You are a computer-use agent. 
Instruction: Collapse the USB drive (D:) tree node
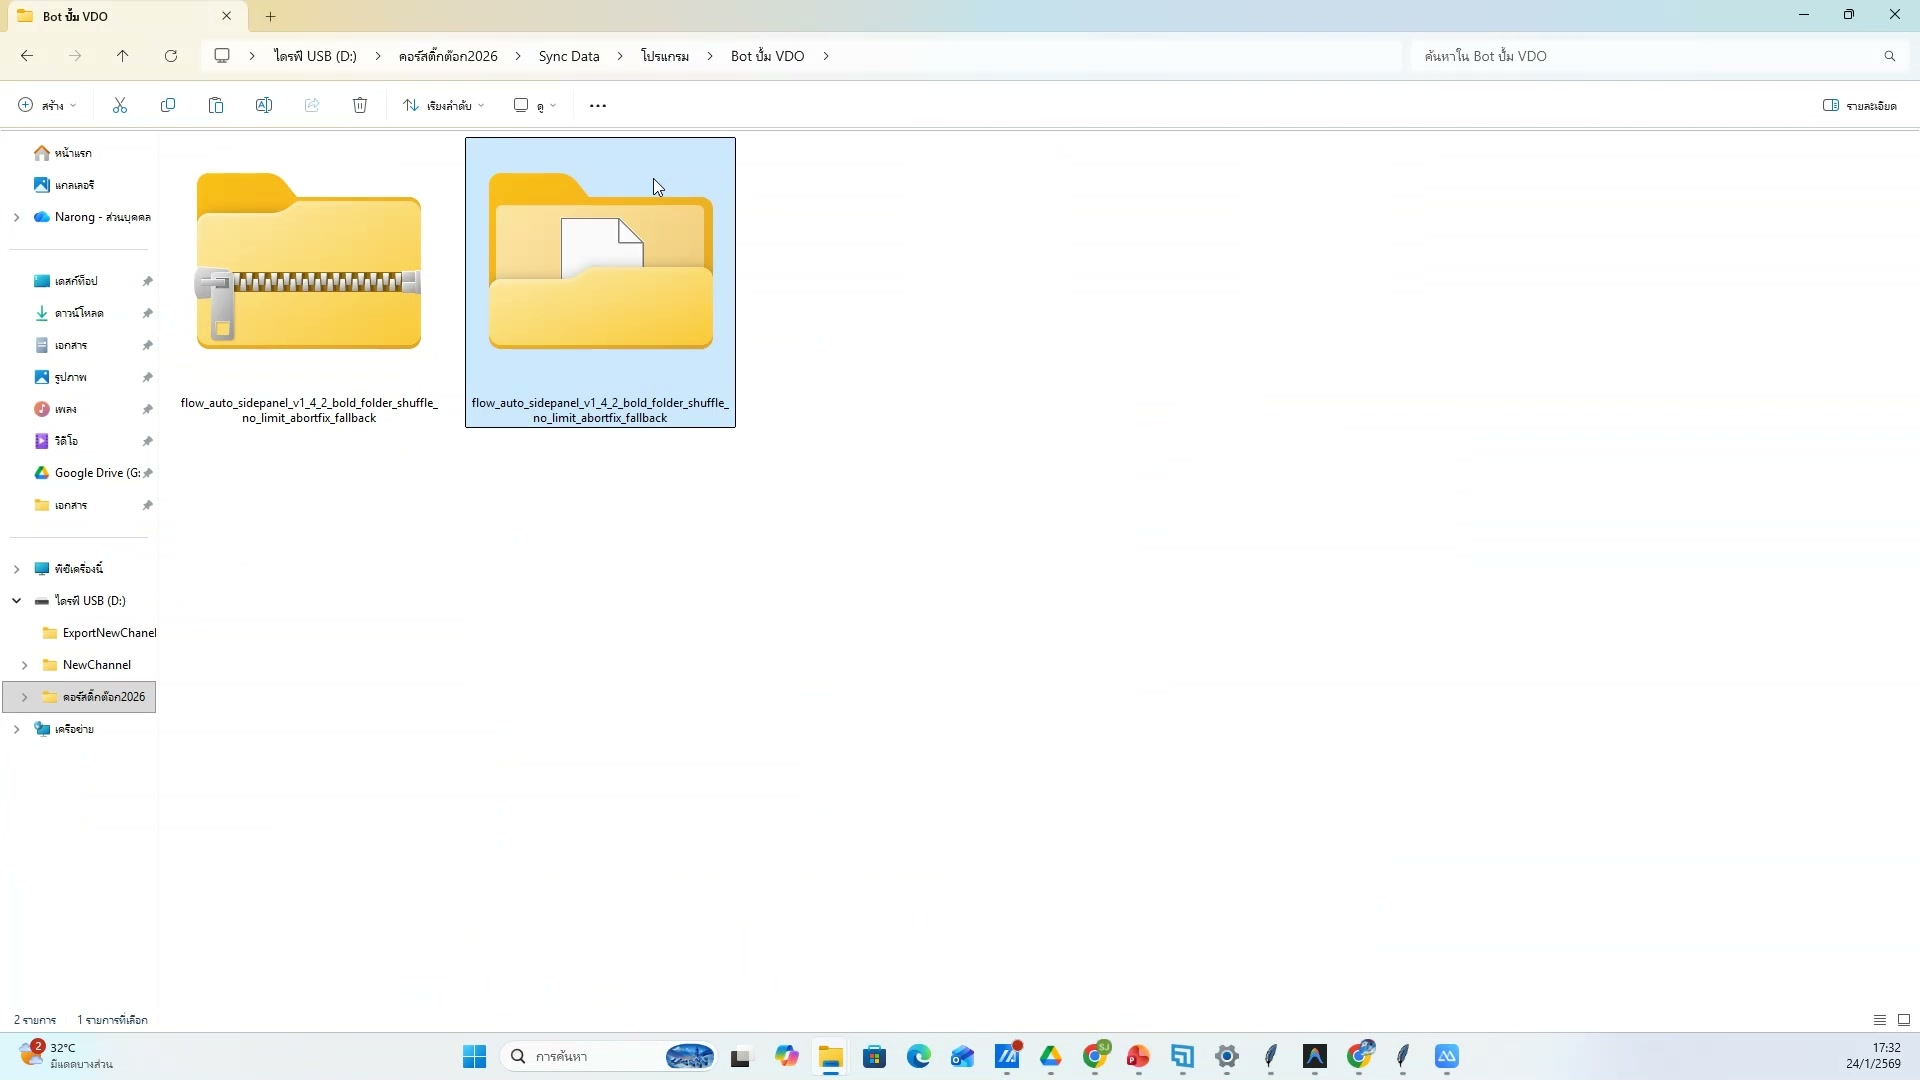point(16,601)
